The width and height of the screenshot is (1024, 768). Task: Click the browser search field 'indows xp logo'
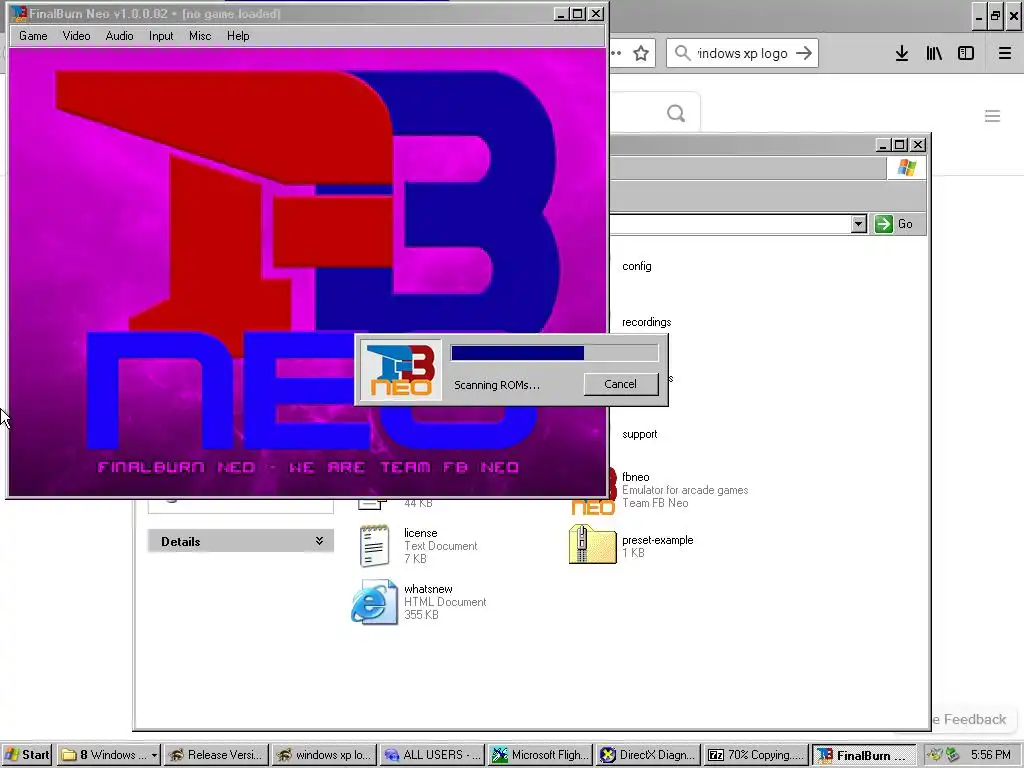pos(742,53)
